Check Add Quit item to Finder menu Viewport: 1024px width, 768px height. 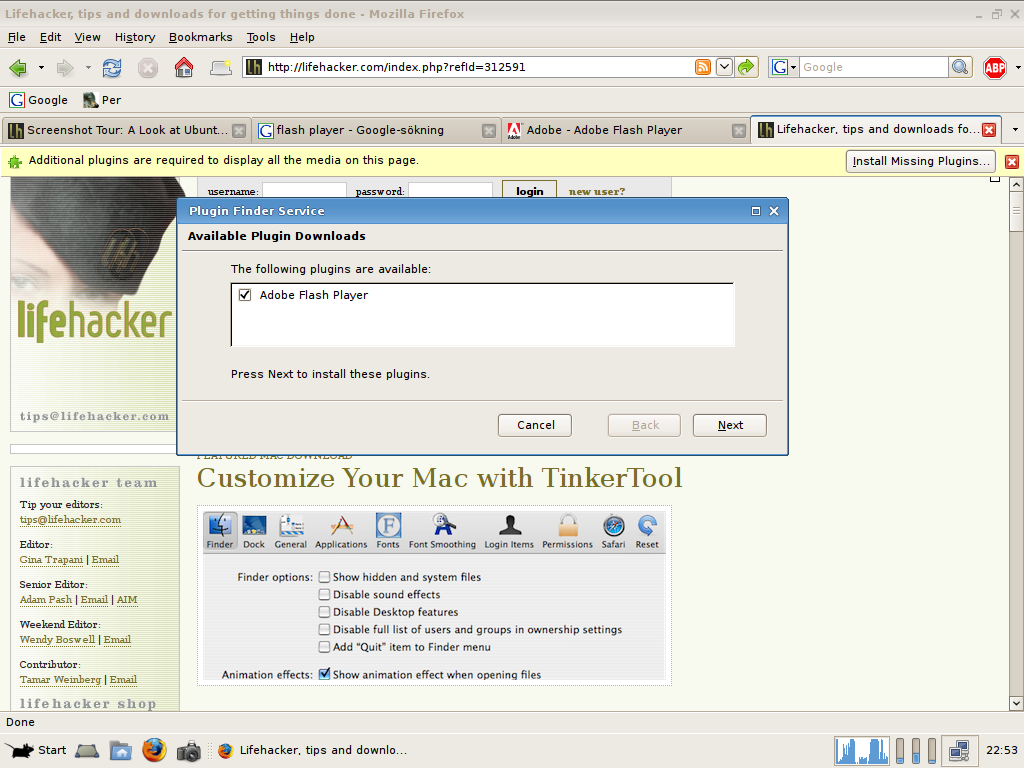pyautogui.click(x=324, y=647)
